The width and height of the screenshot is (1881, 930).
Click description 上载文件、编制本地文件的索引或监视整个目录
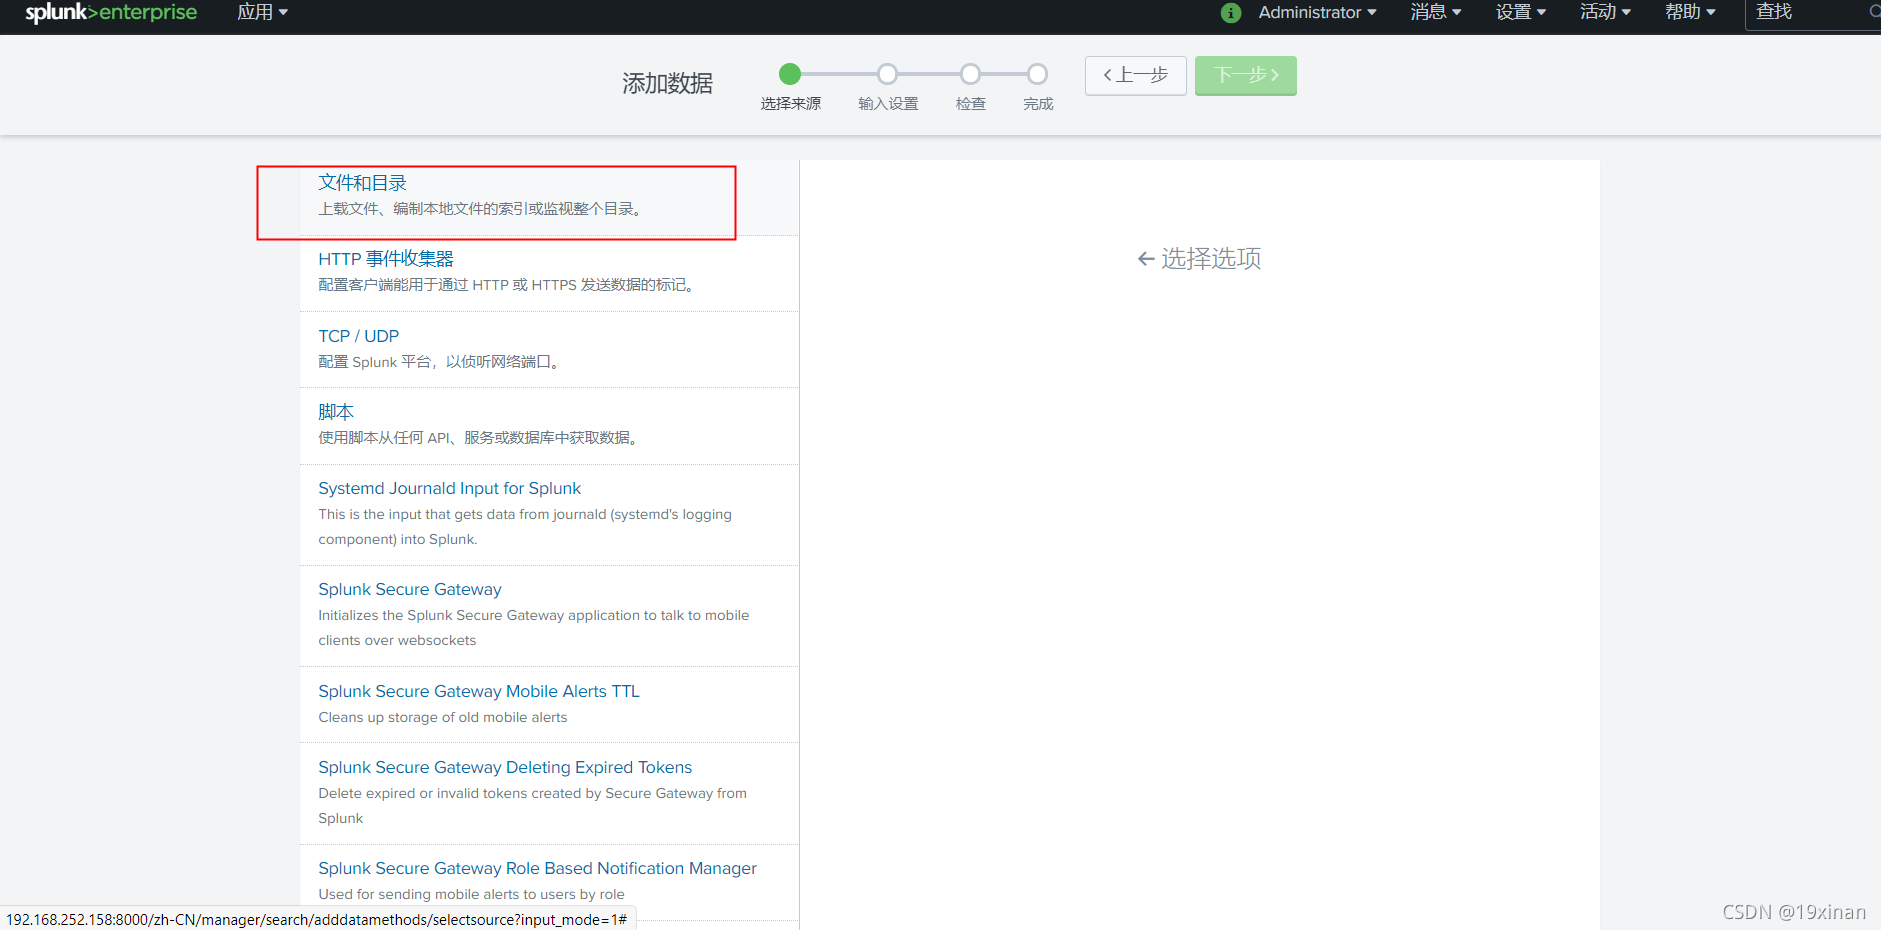coord(480,209)
